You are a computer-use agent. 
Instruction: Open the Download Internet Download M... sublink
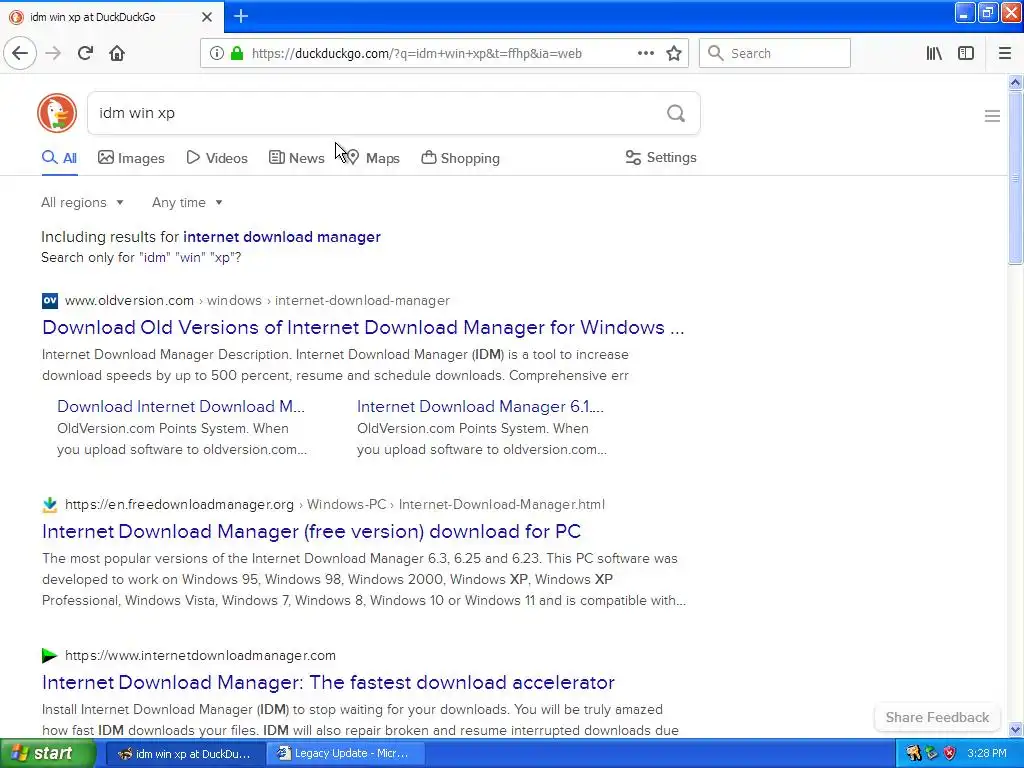click(x=181, y=406)
